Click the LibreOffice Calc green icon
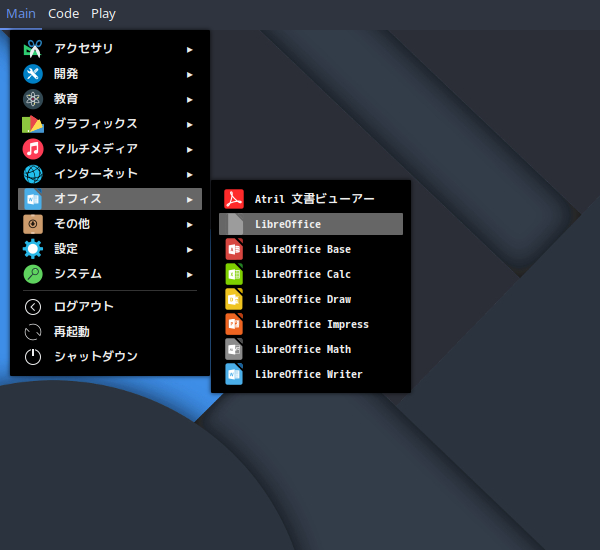Viewport: 600px width, 550px height. coord(234,274)
